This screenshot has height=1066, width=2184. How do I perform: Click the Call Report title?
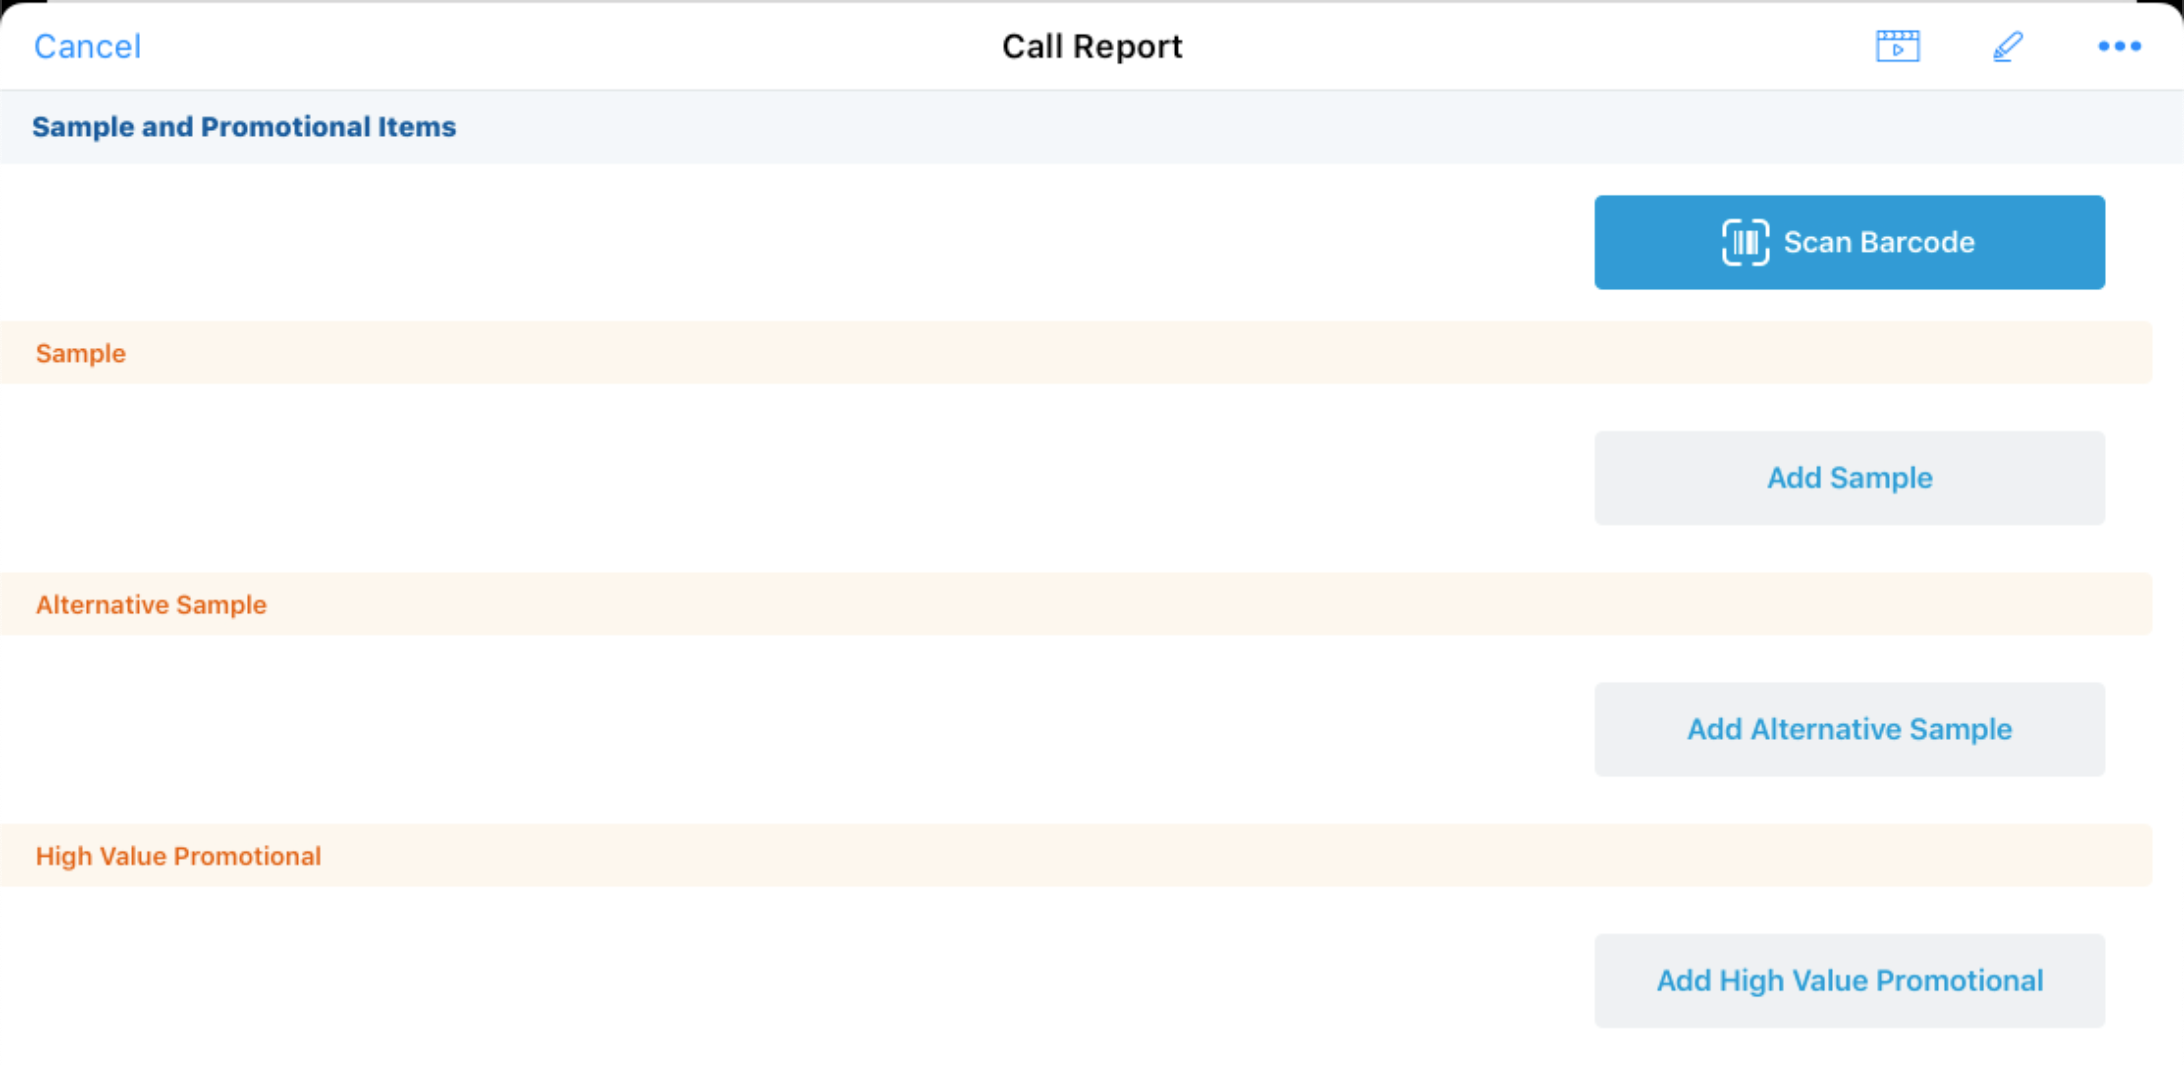[1092, 46]
